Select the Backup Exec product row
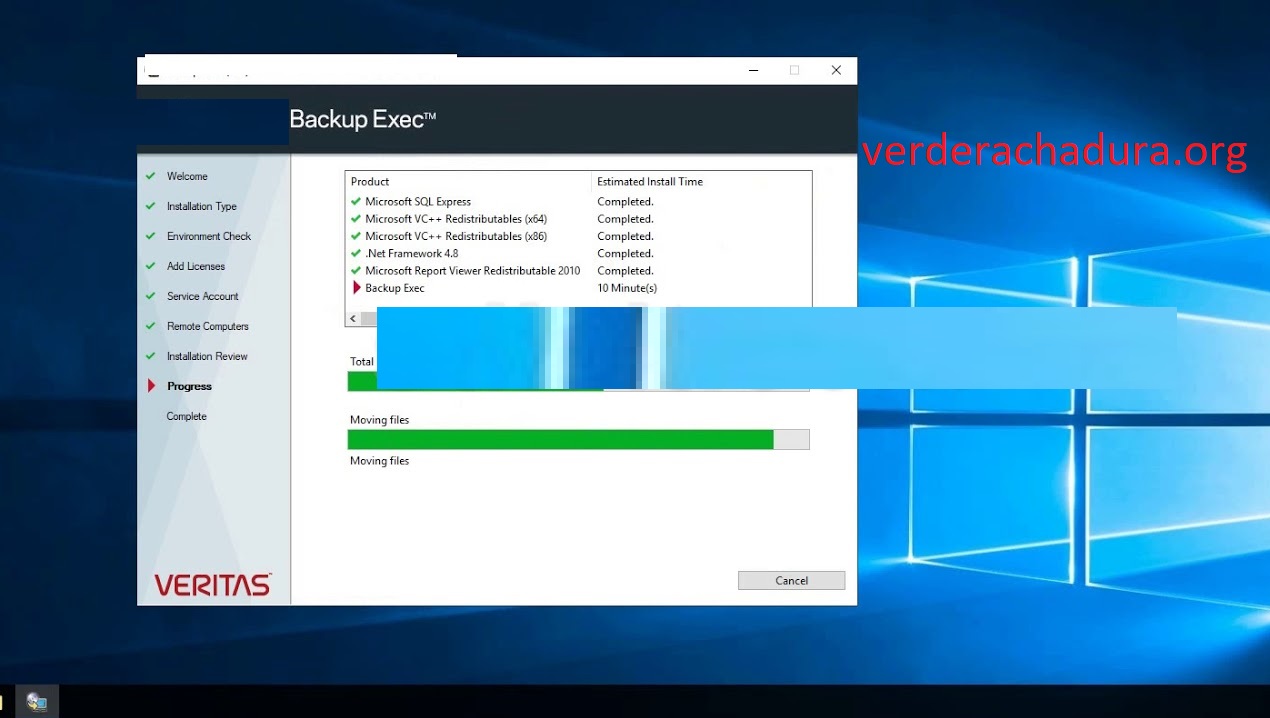The width and height of the screenshot is (1270, 718). [578, 288]
